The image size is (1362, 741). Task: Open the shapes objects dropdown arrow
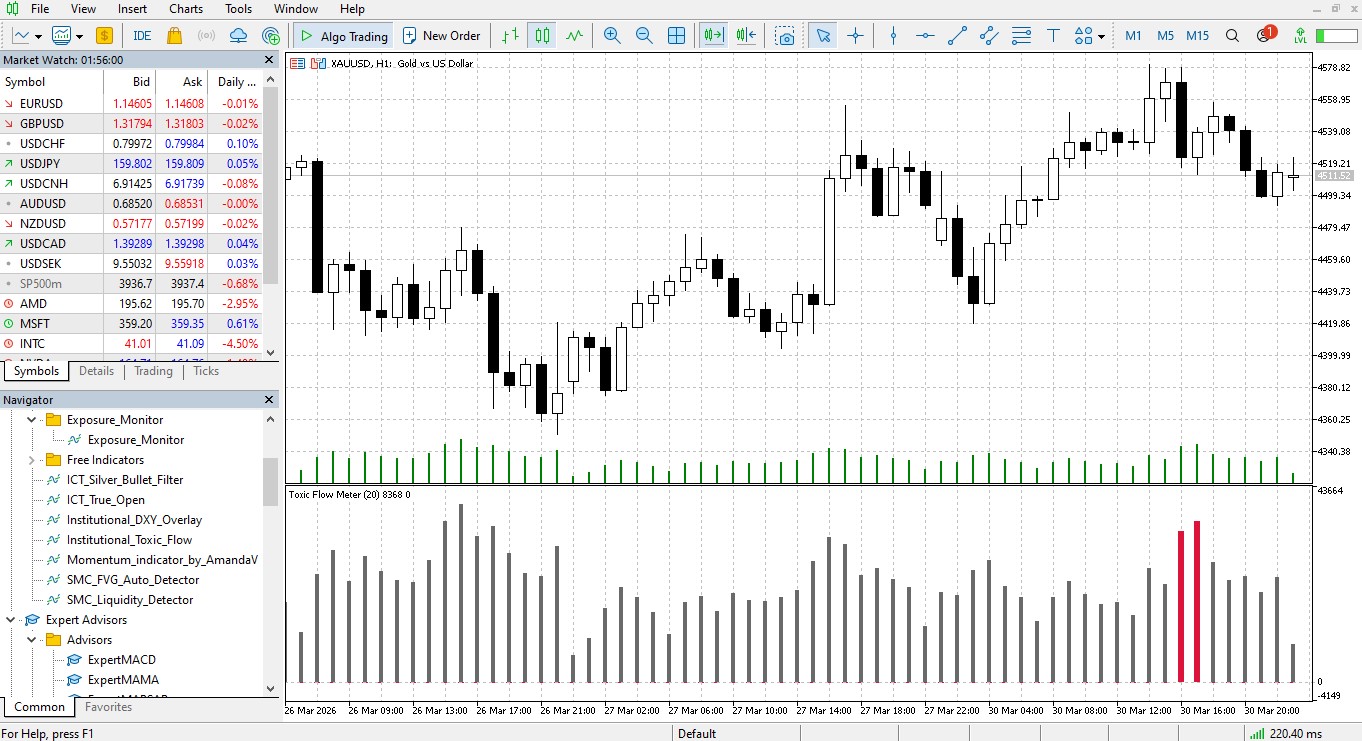[x=1101, y=36]
